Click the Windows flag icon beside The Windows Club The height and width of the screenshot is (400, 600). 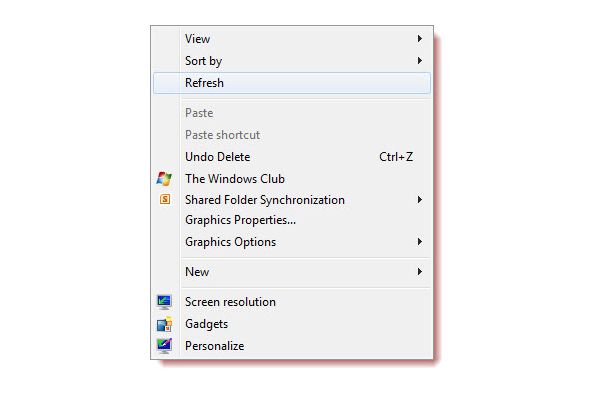pyautogui.click(x=164, y=179)
